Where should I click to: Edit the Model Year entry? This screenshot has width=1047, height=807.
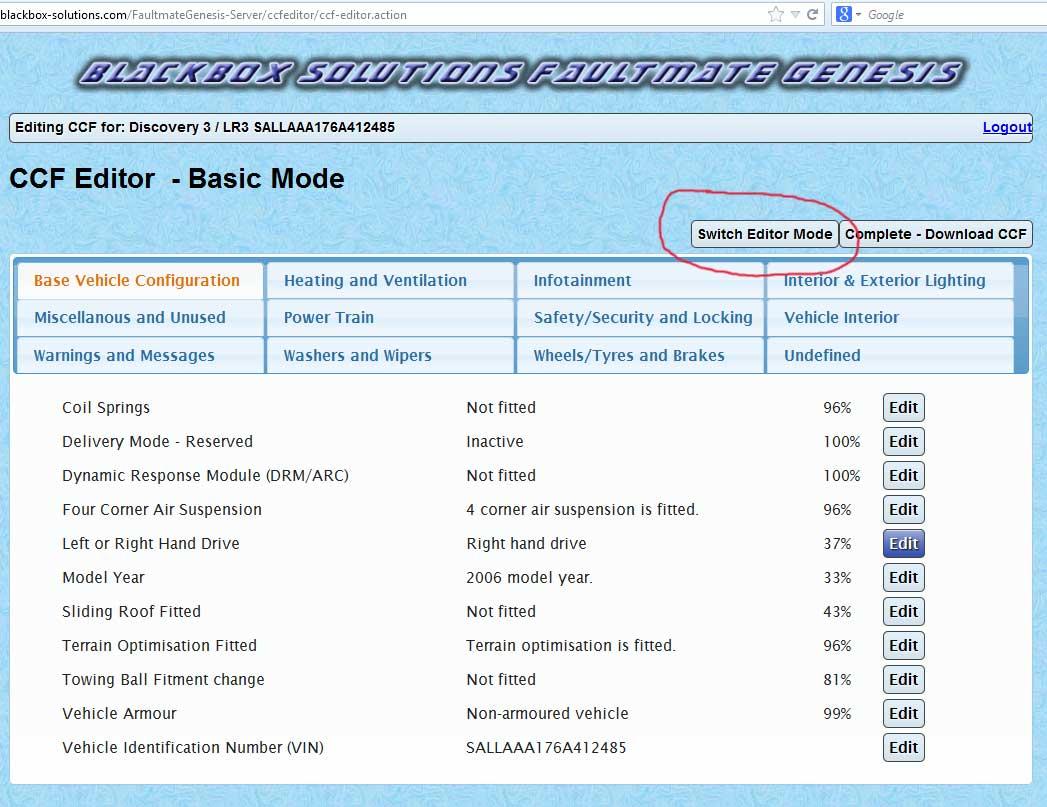click(x=903, y=578)
